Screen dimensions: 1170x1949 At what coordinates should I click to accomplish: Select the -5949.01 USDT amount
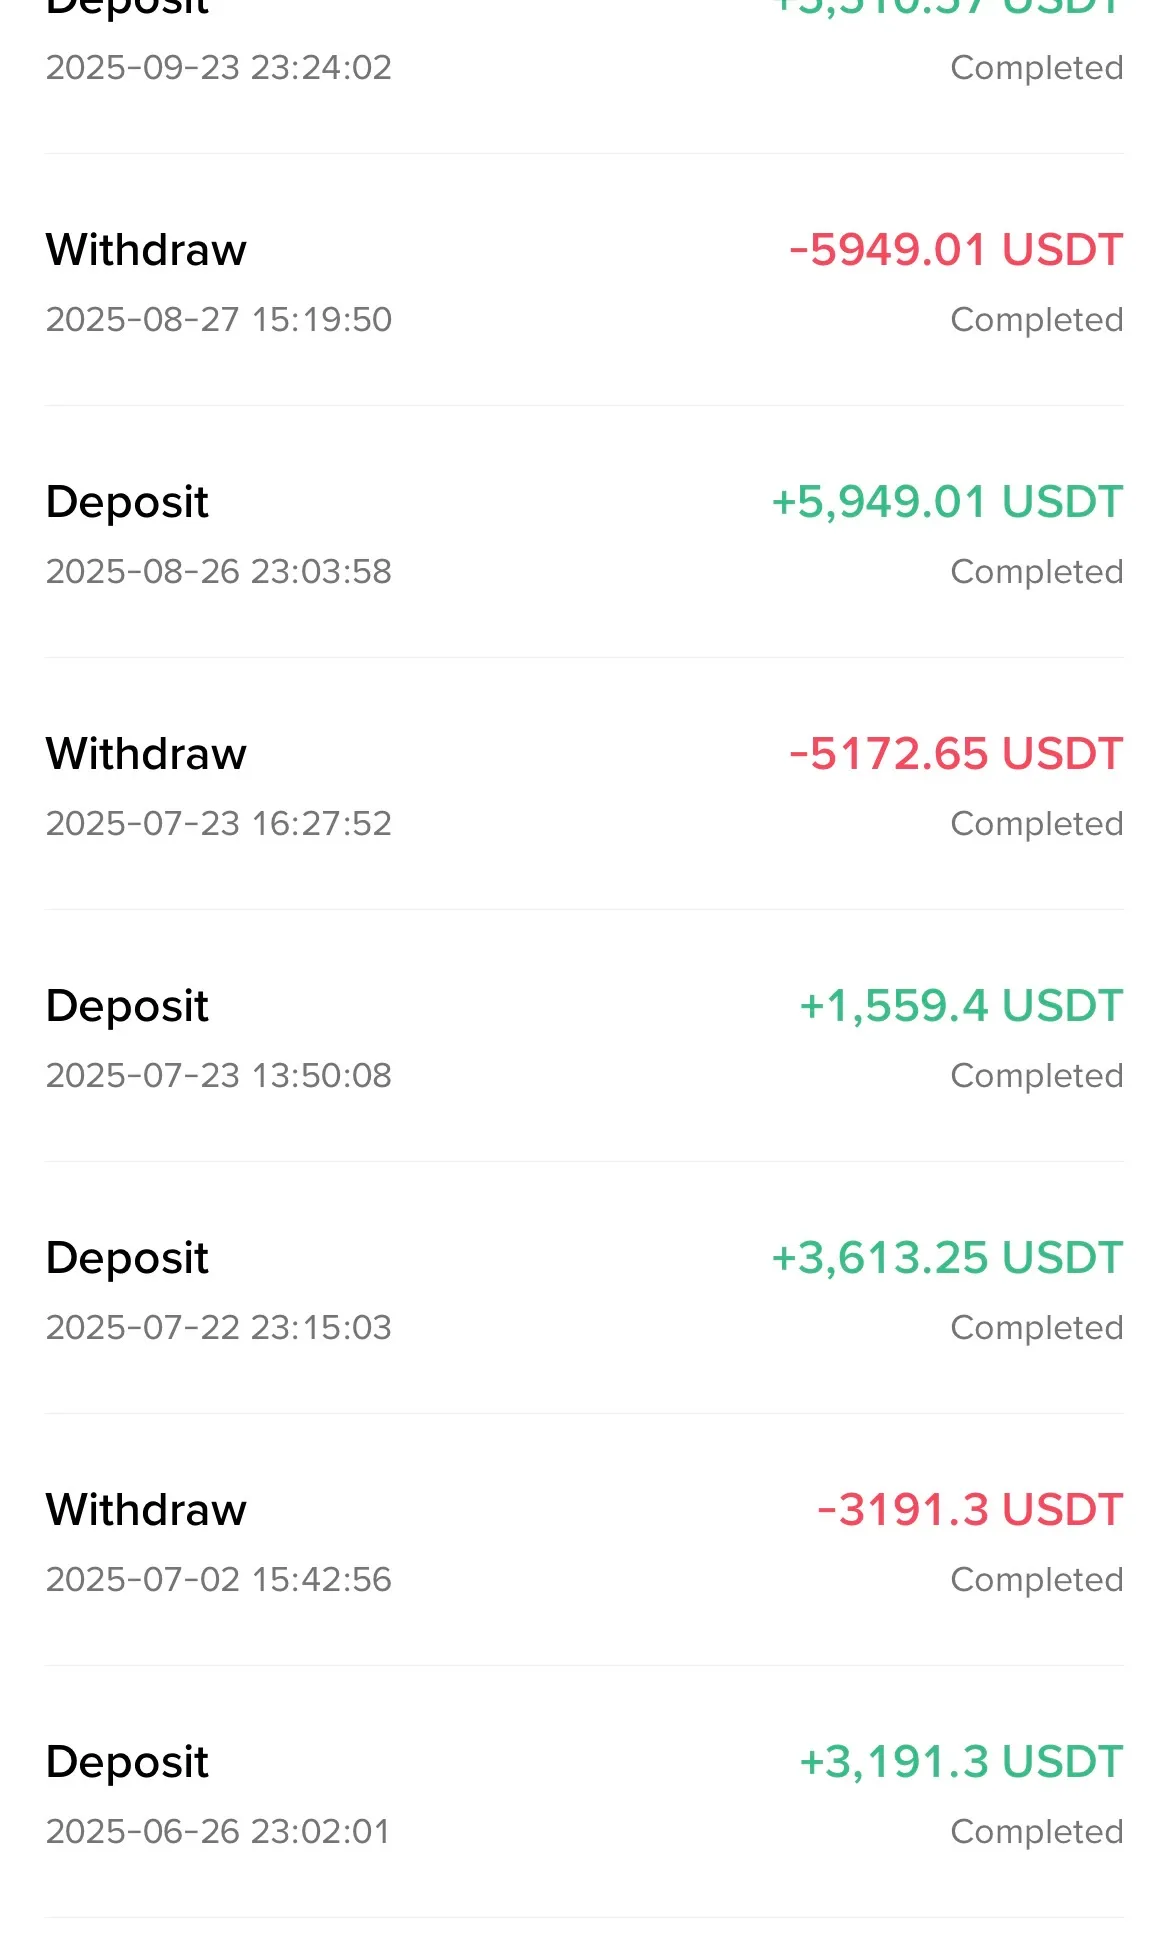click(956, 250)
